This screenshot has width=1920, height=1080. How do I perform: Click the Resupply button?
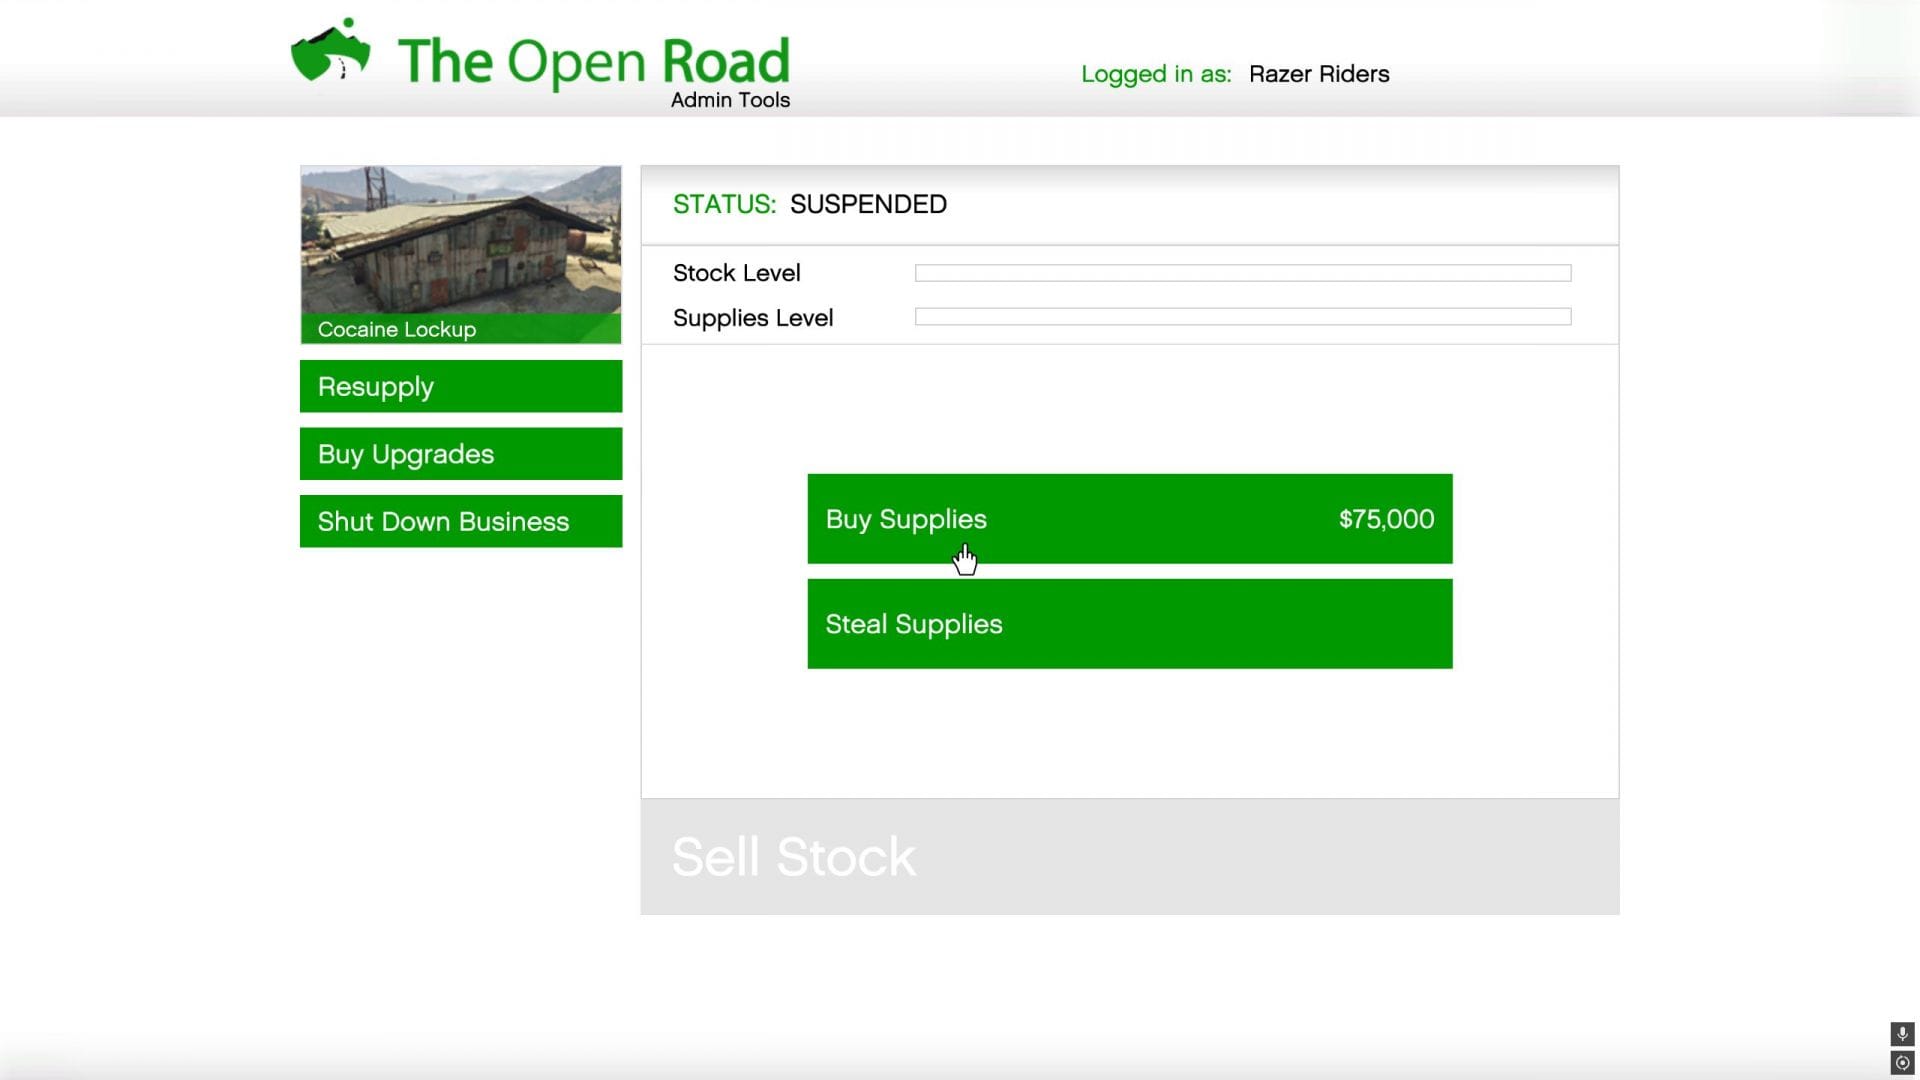pos(460,386)
